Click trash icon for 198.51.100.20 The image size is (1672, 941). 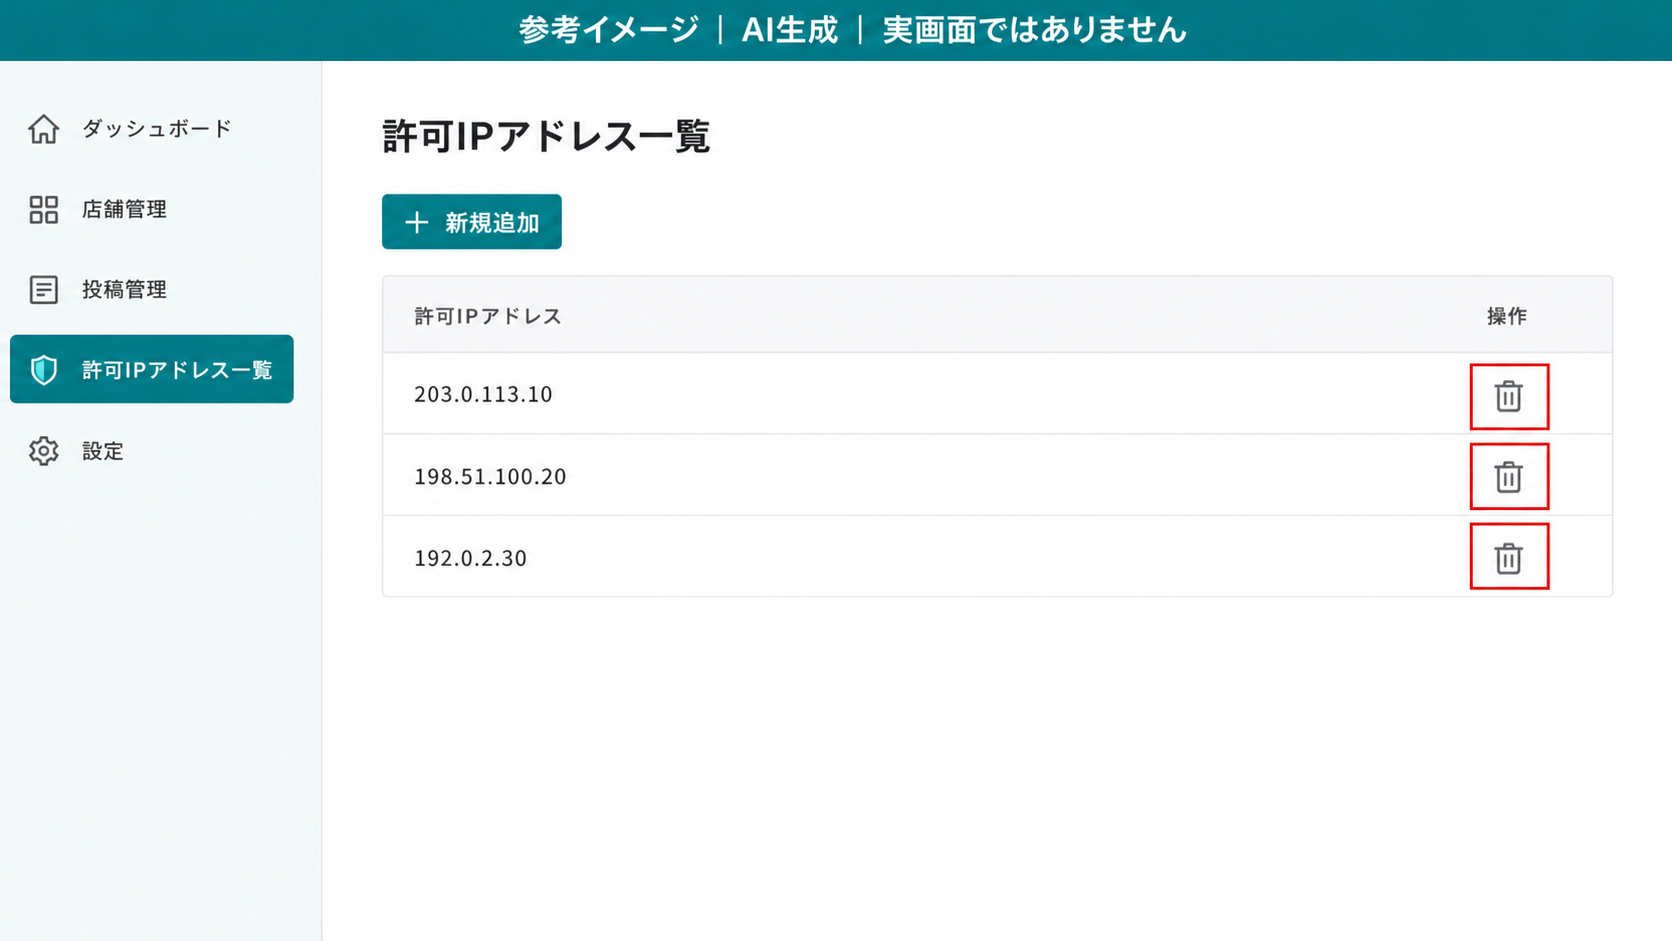coord(1508,476)
